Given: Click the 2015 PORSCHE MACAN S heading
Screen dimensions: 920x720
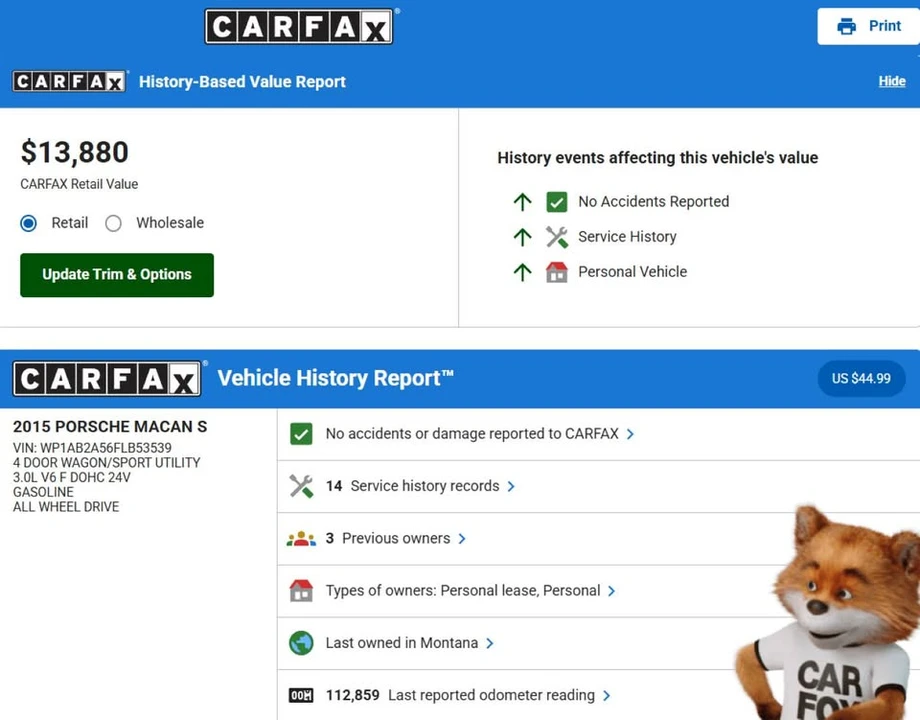Looking at the screenshot, I should click(110, 427).
